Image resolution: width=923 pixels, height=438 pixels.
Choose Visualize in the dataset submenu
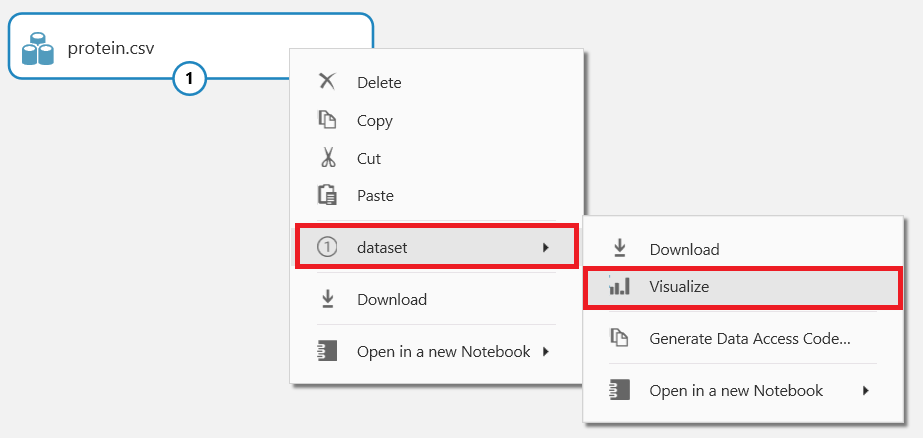pos(679,286)
